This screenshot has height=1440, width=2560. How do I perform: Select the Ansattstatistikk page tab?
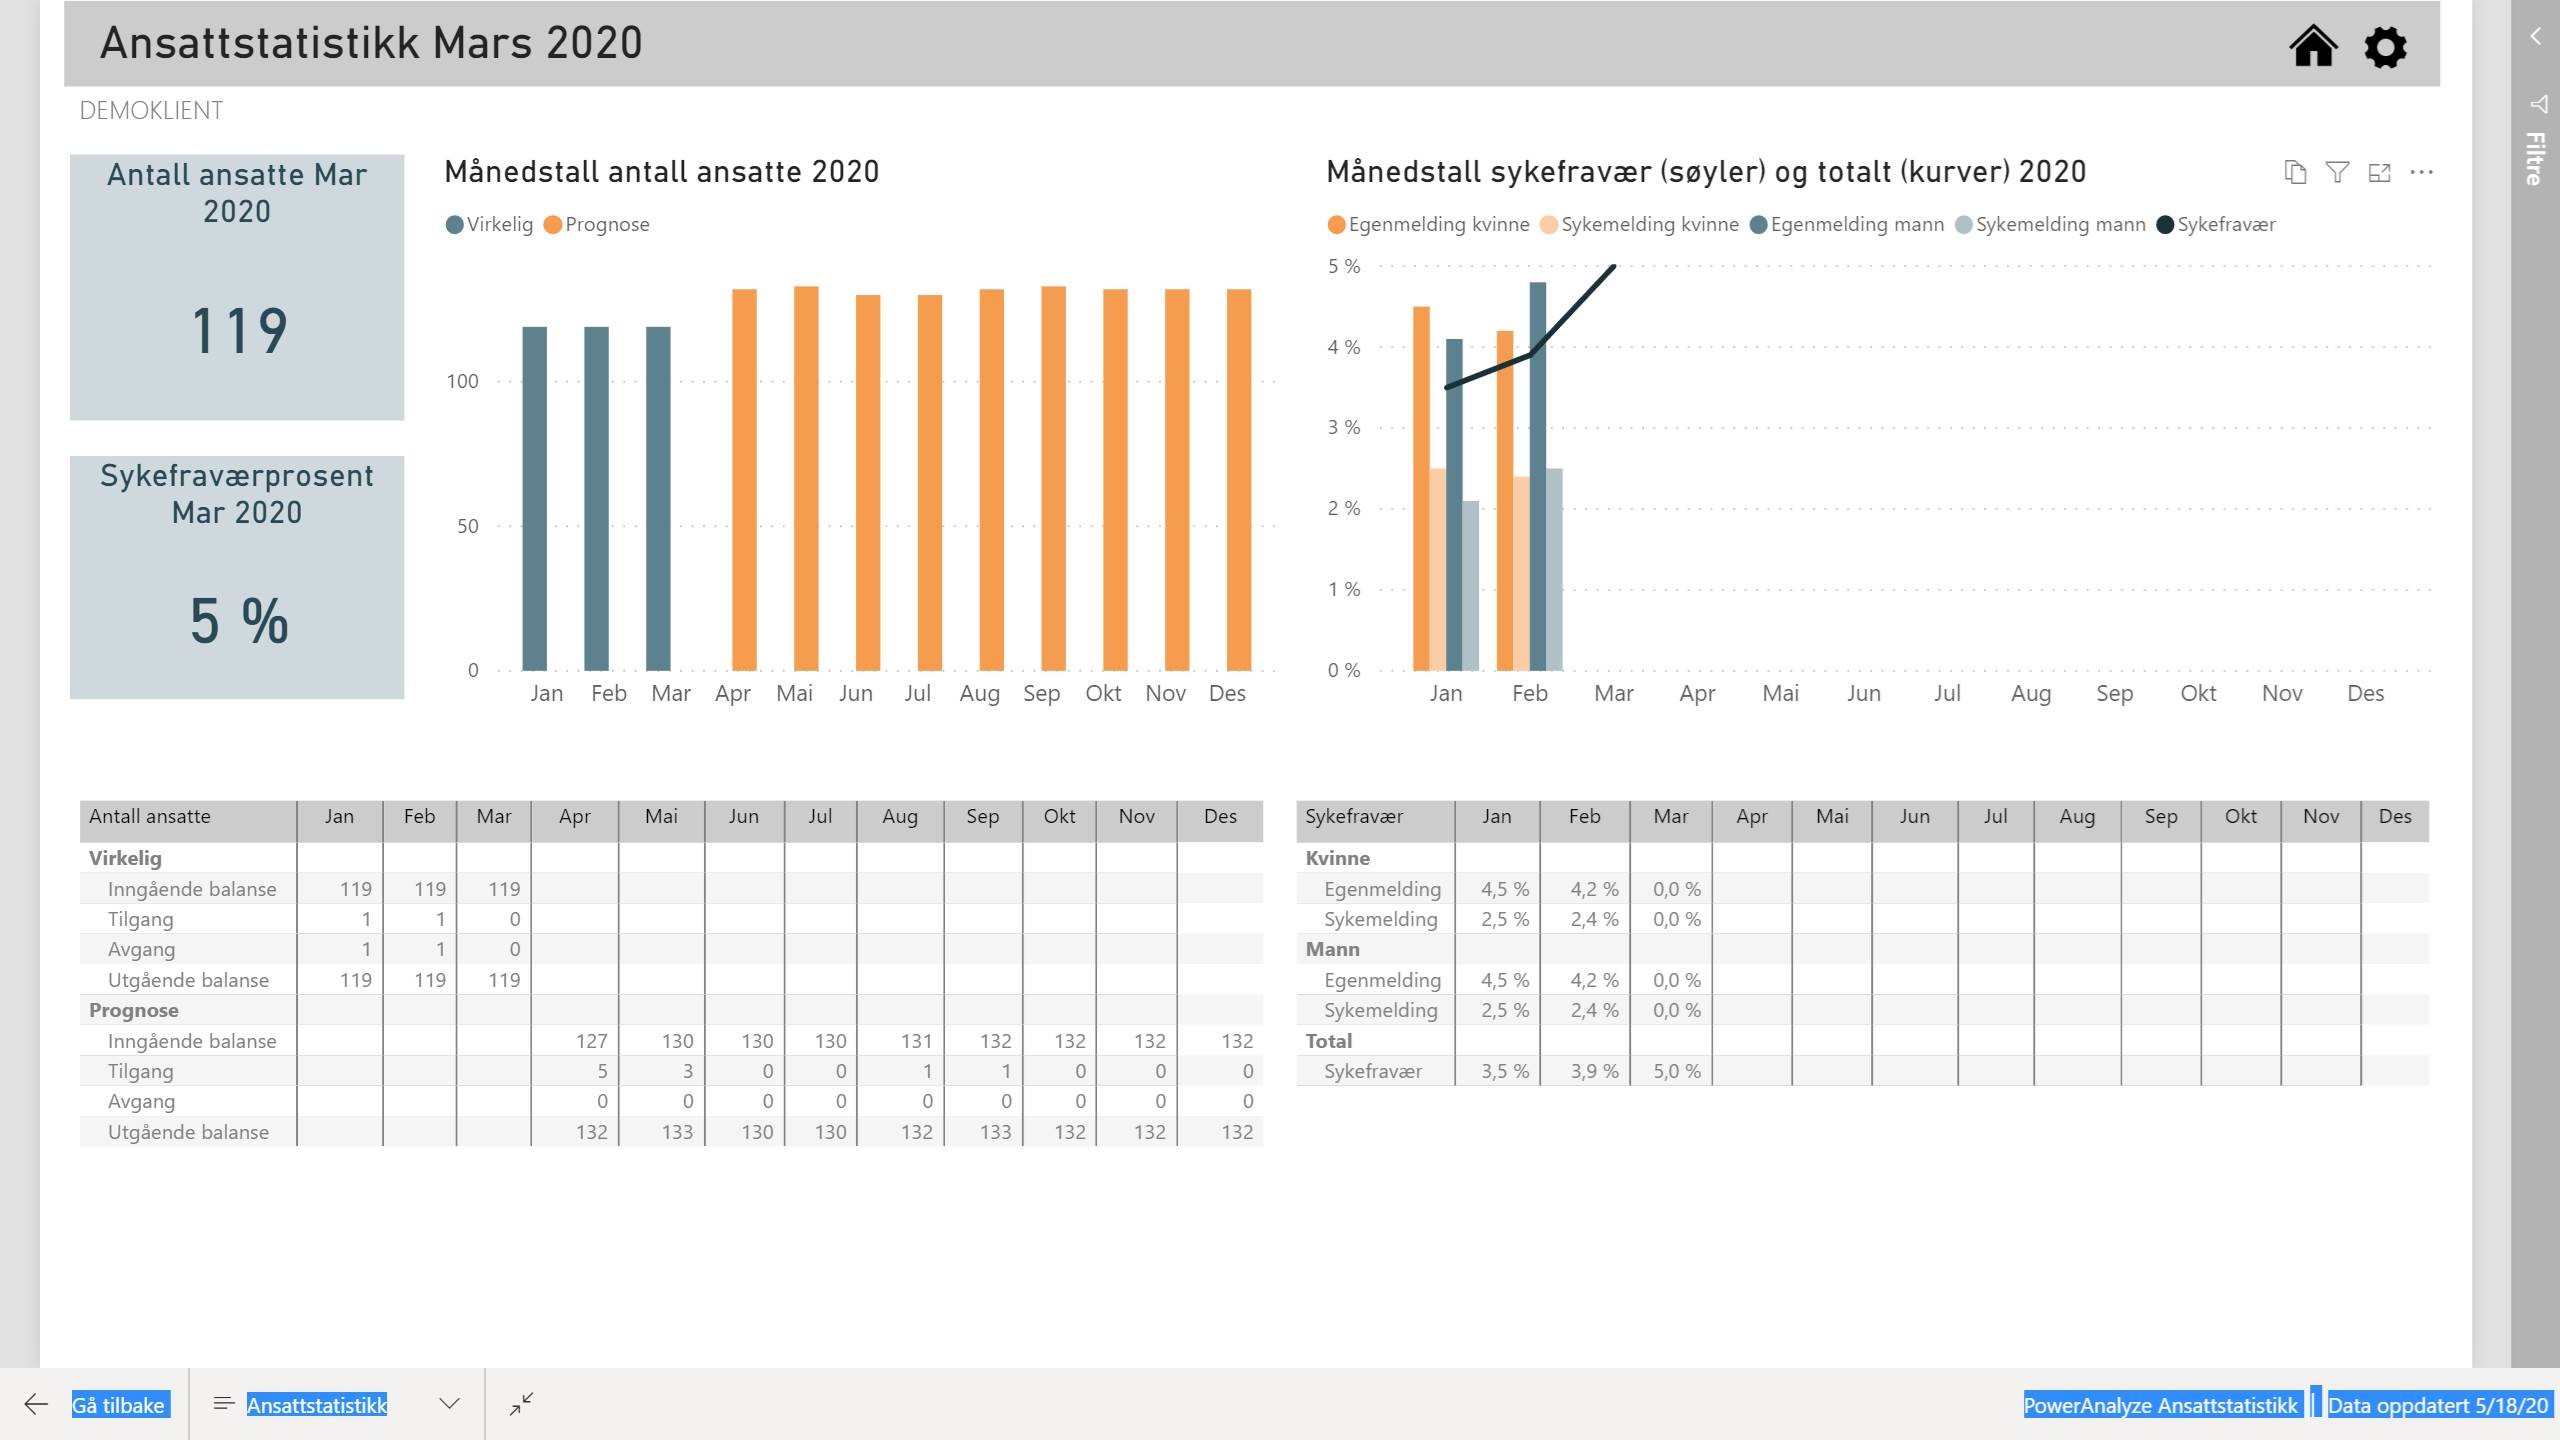[316, 1404]
